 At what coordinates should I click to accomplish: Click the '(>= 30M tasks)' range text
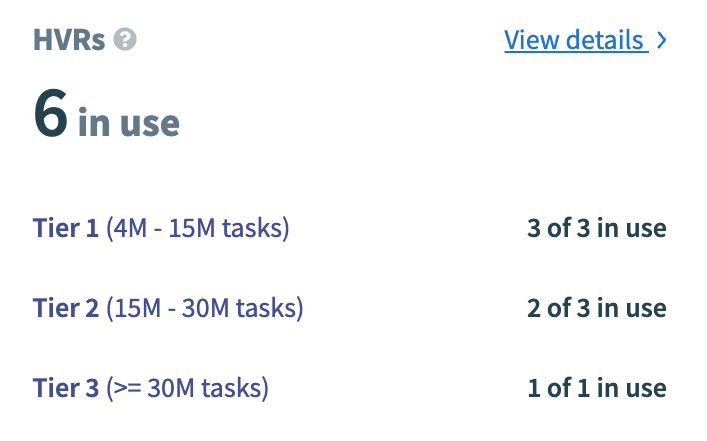point(187,387)
